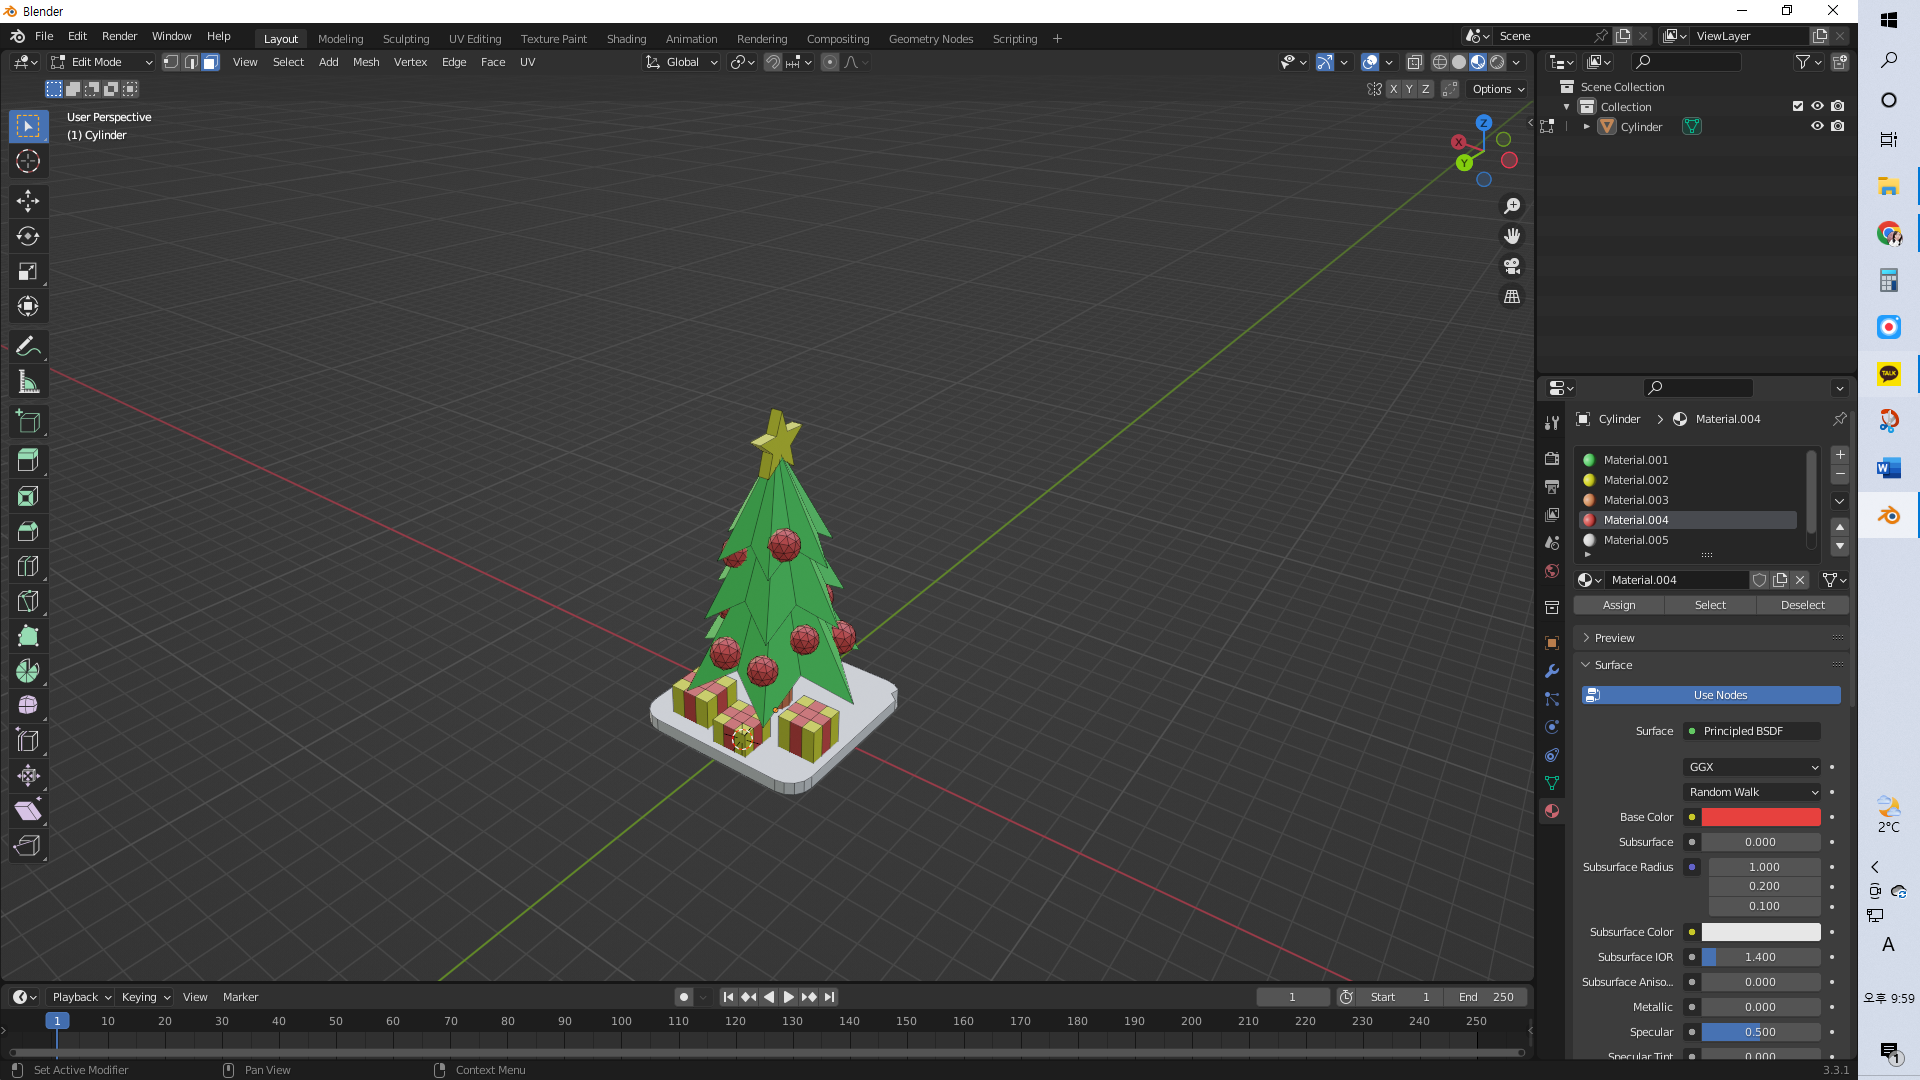Click the pan view hand icon
This screenshot has height=1080, width=1920.
click(x=1512, y=236)
